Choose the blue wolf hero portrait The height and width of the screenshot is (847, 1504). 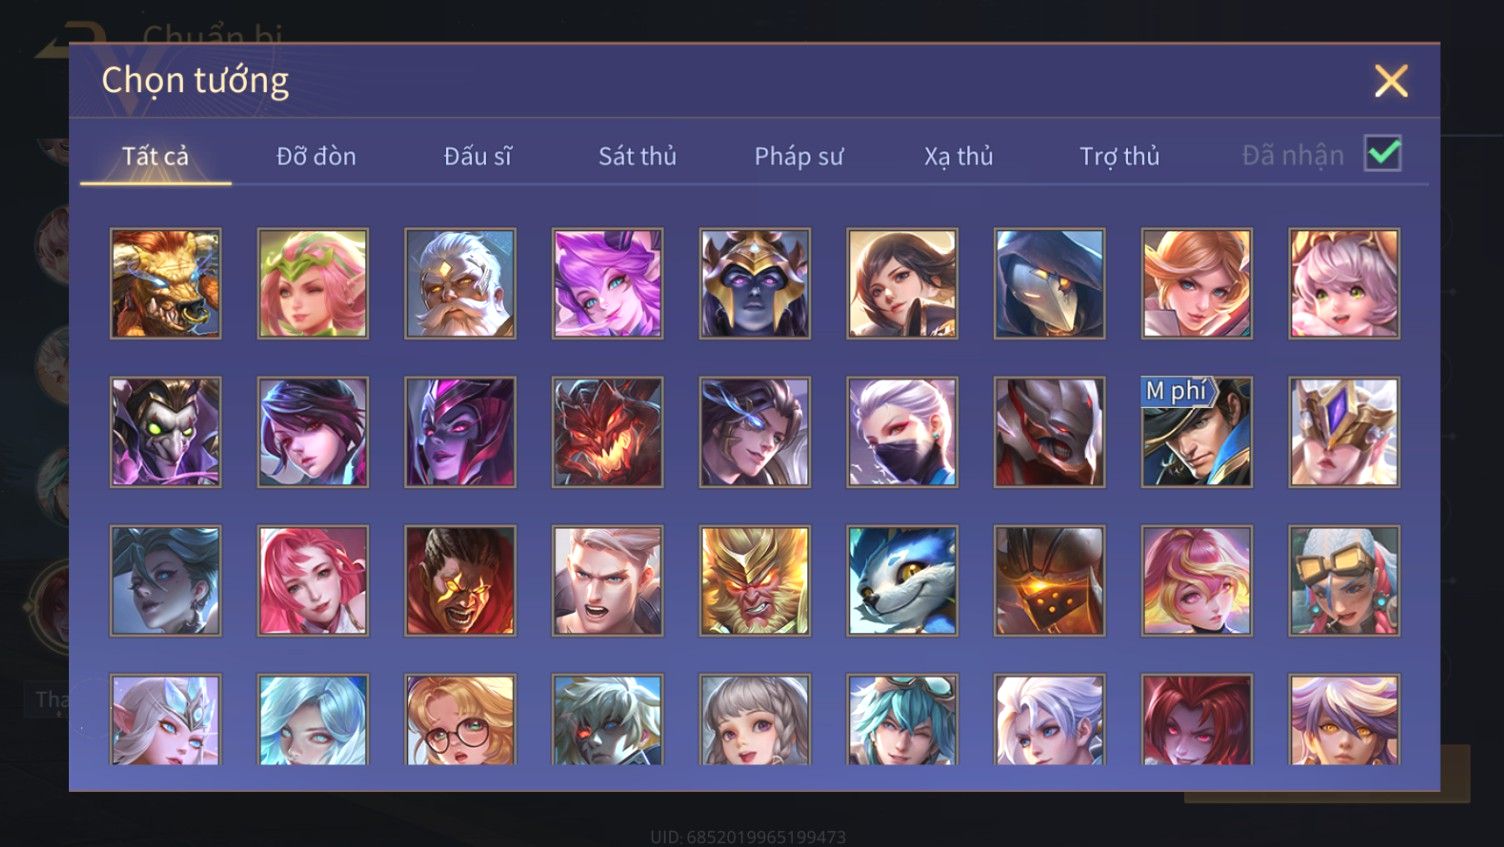[902, 580]
